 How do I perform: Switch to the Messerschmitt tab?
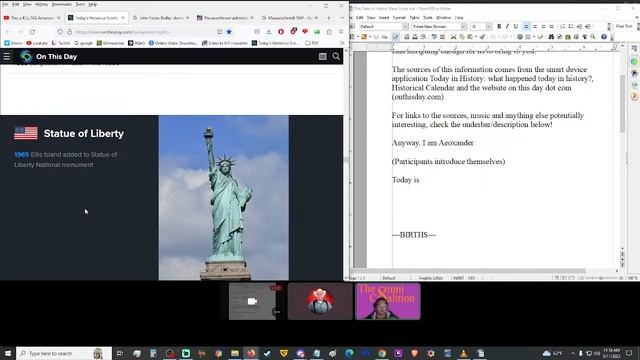[x=289, y=18]
